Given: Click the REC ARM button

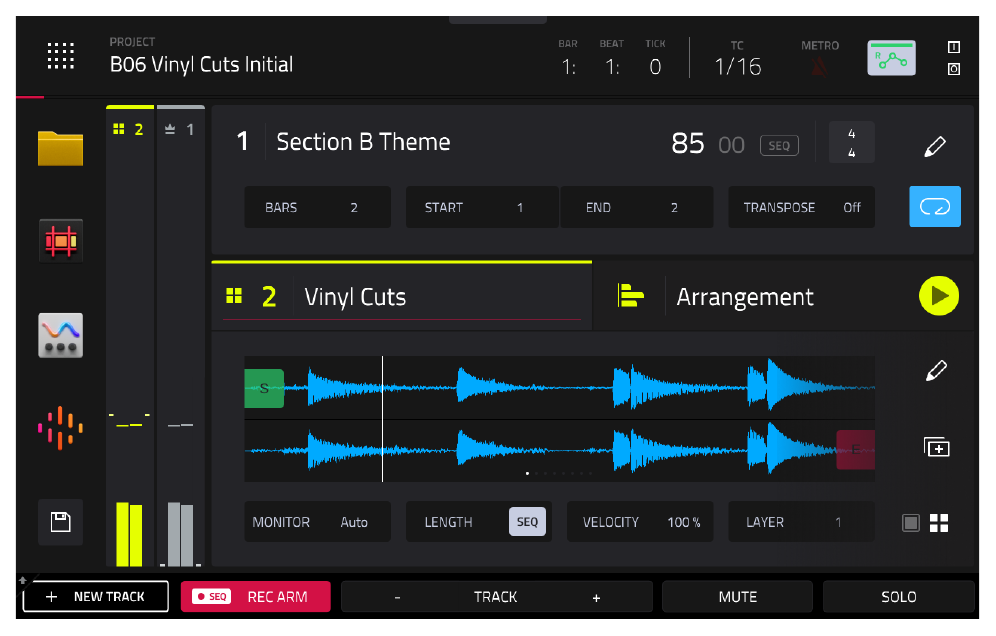Looking at the screenshot, I should click(256, 597).
